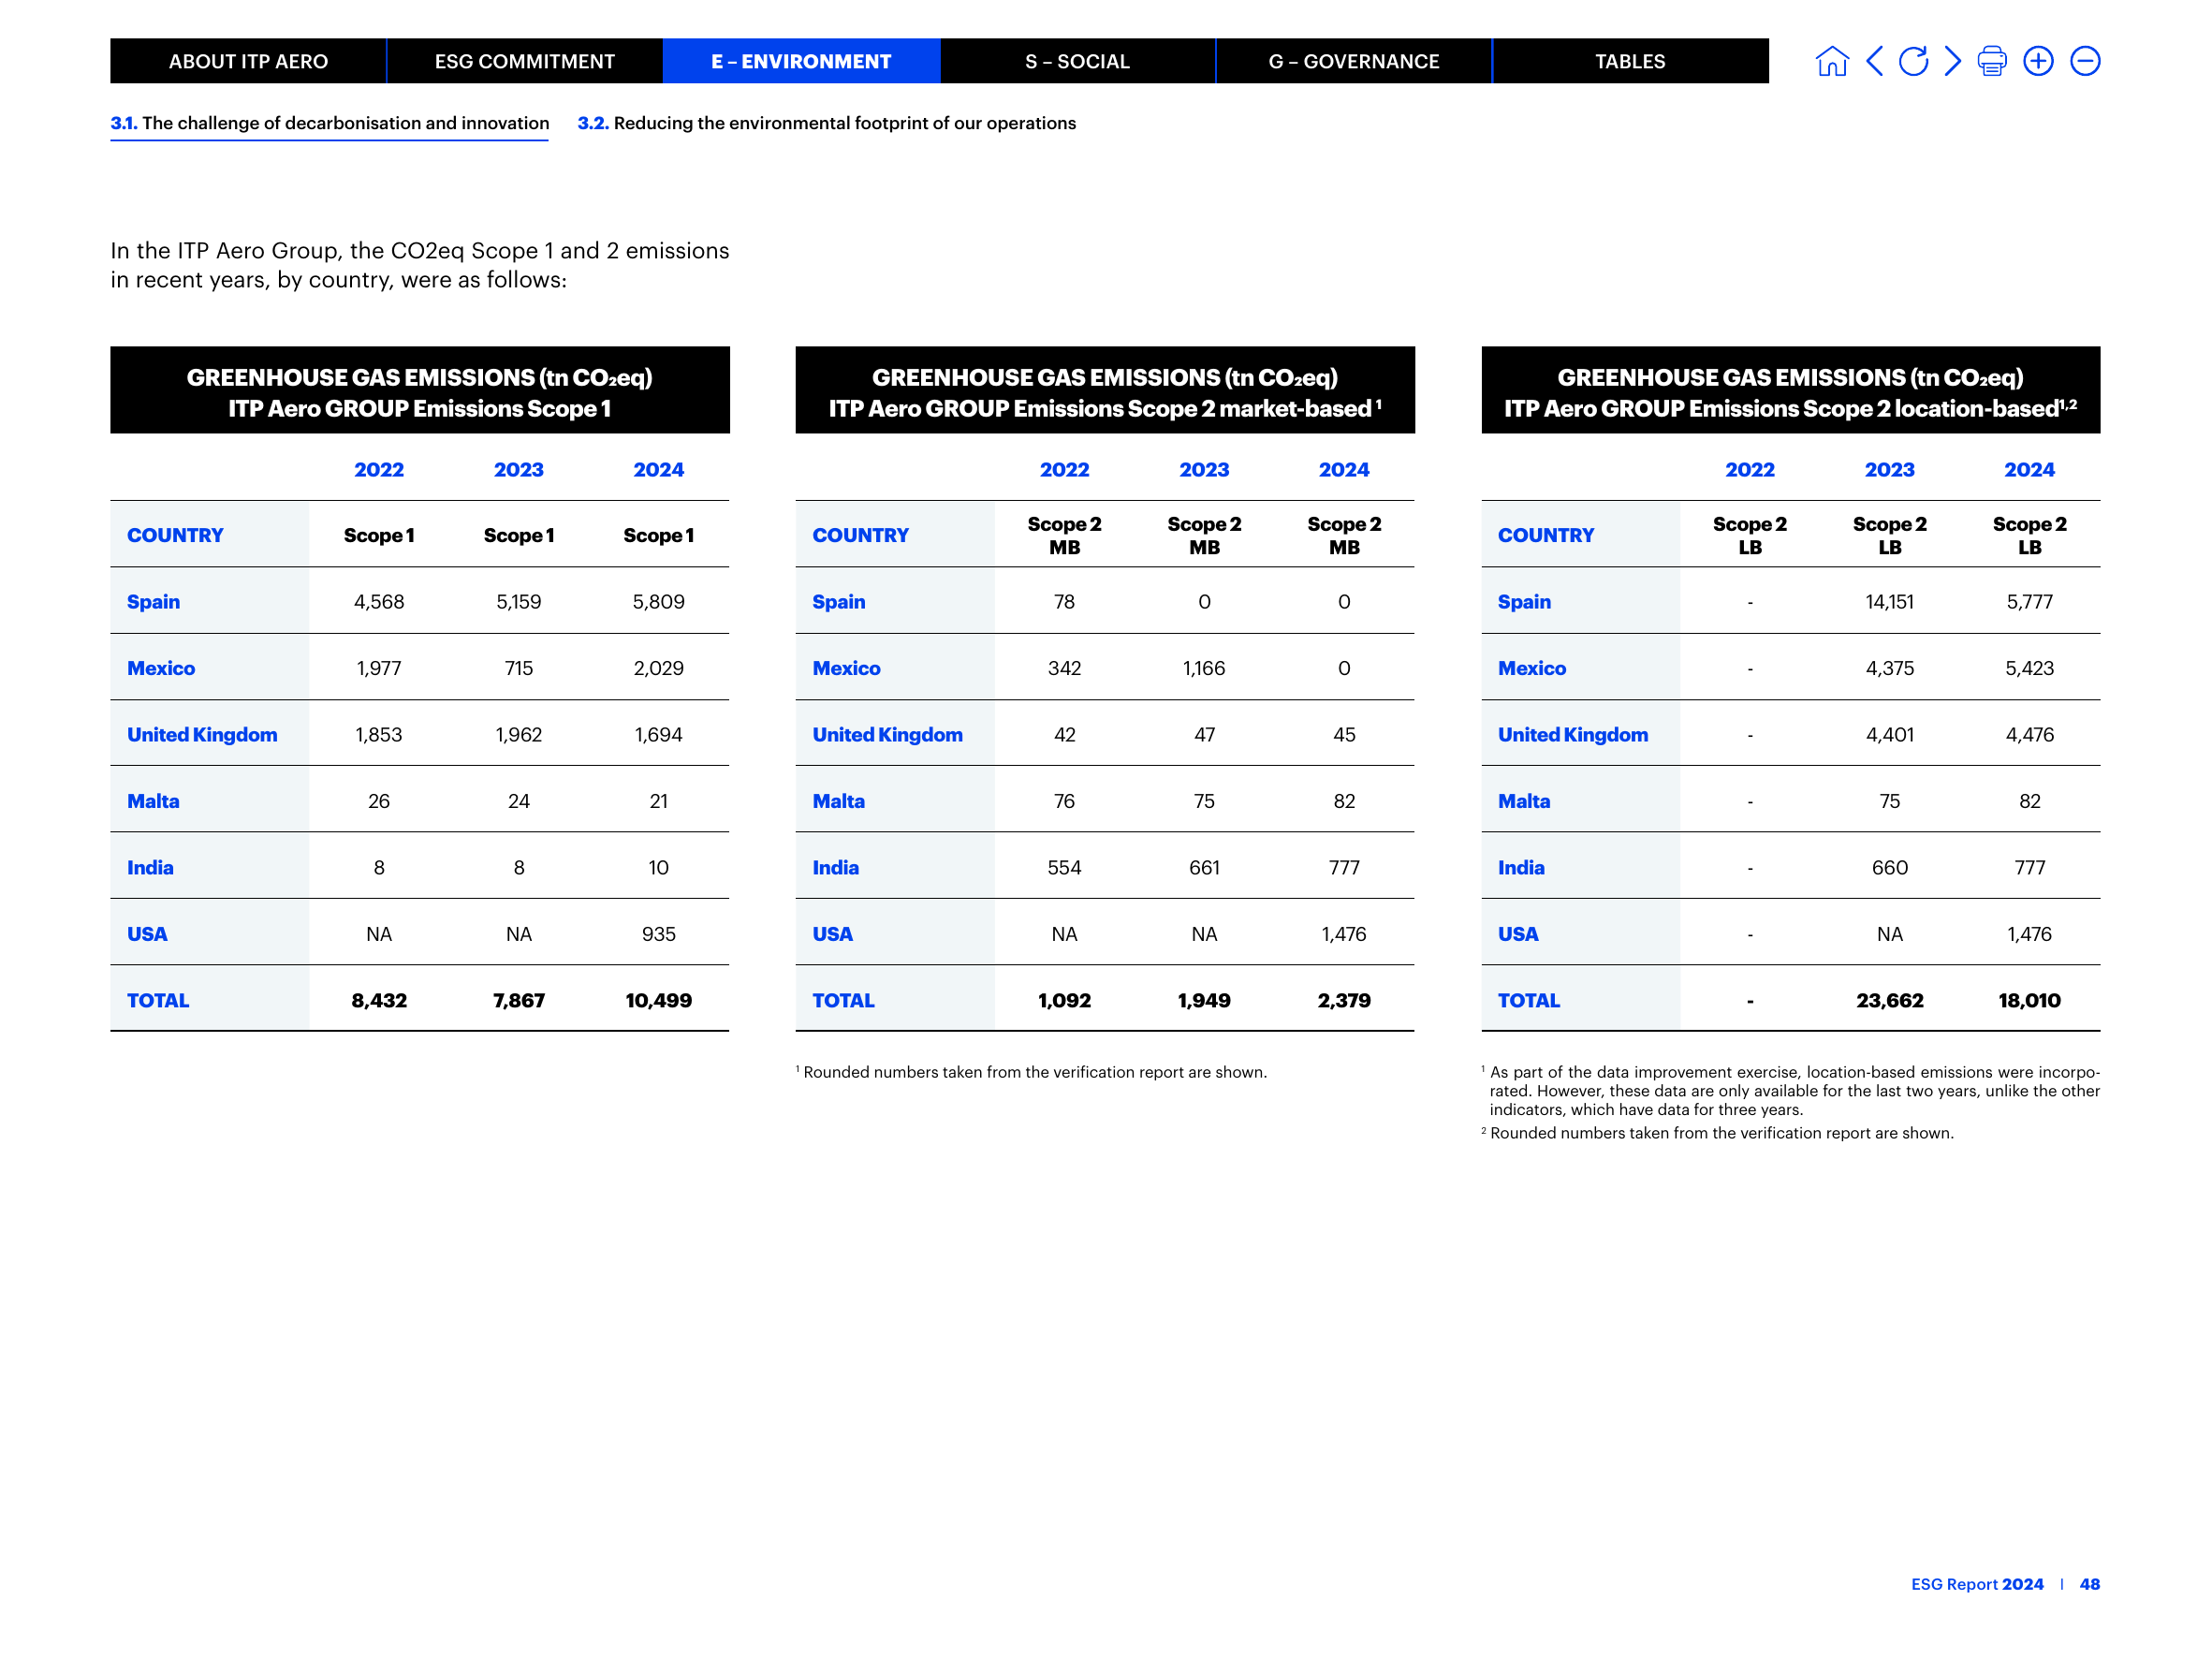
Task: Zoom in with the plus icon
Action: (2038, 61)
